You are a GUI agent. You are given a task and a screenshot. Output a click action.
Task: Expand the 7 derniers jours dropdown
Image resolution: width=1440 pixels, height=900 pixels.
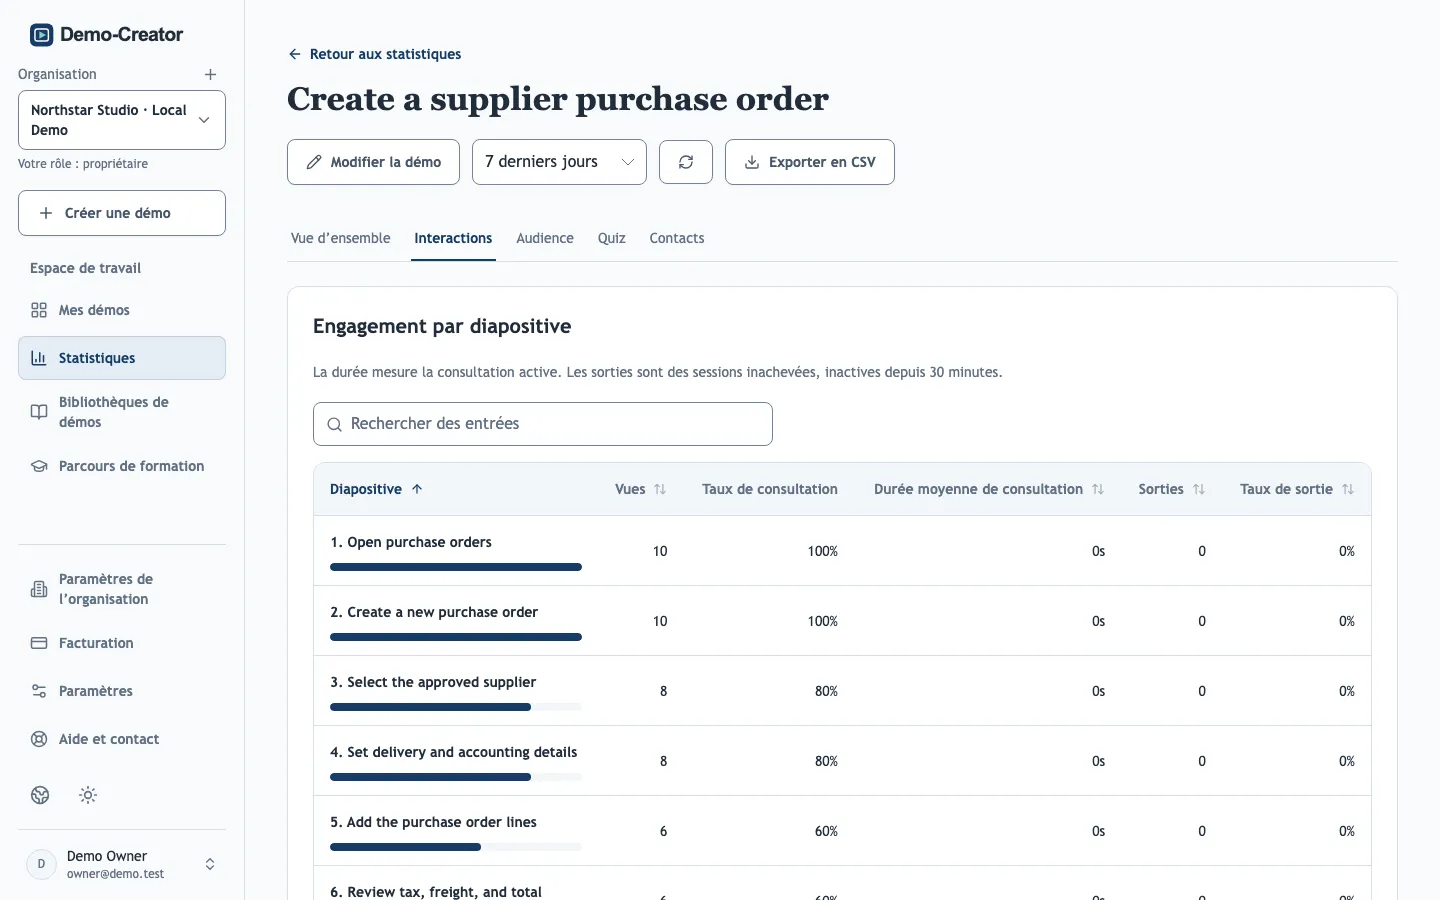pyautogui.click(x=559, y=162)
